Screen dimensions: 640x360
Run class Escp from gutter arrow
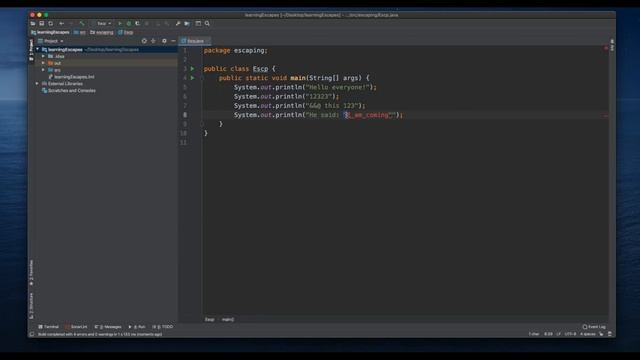193,69
